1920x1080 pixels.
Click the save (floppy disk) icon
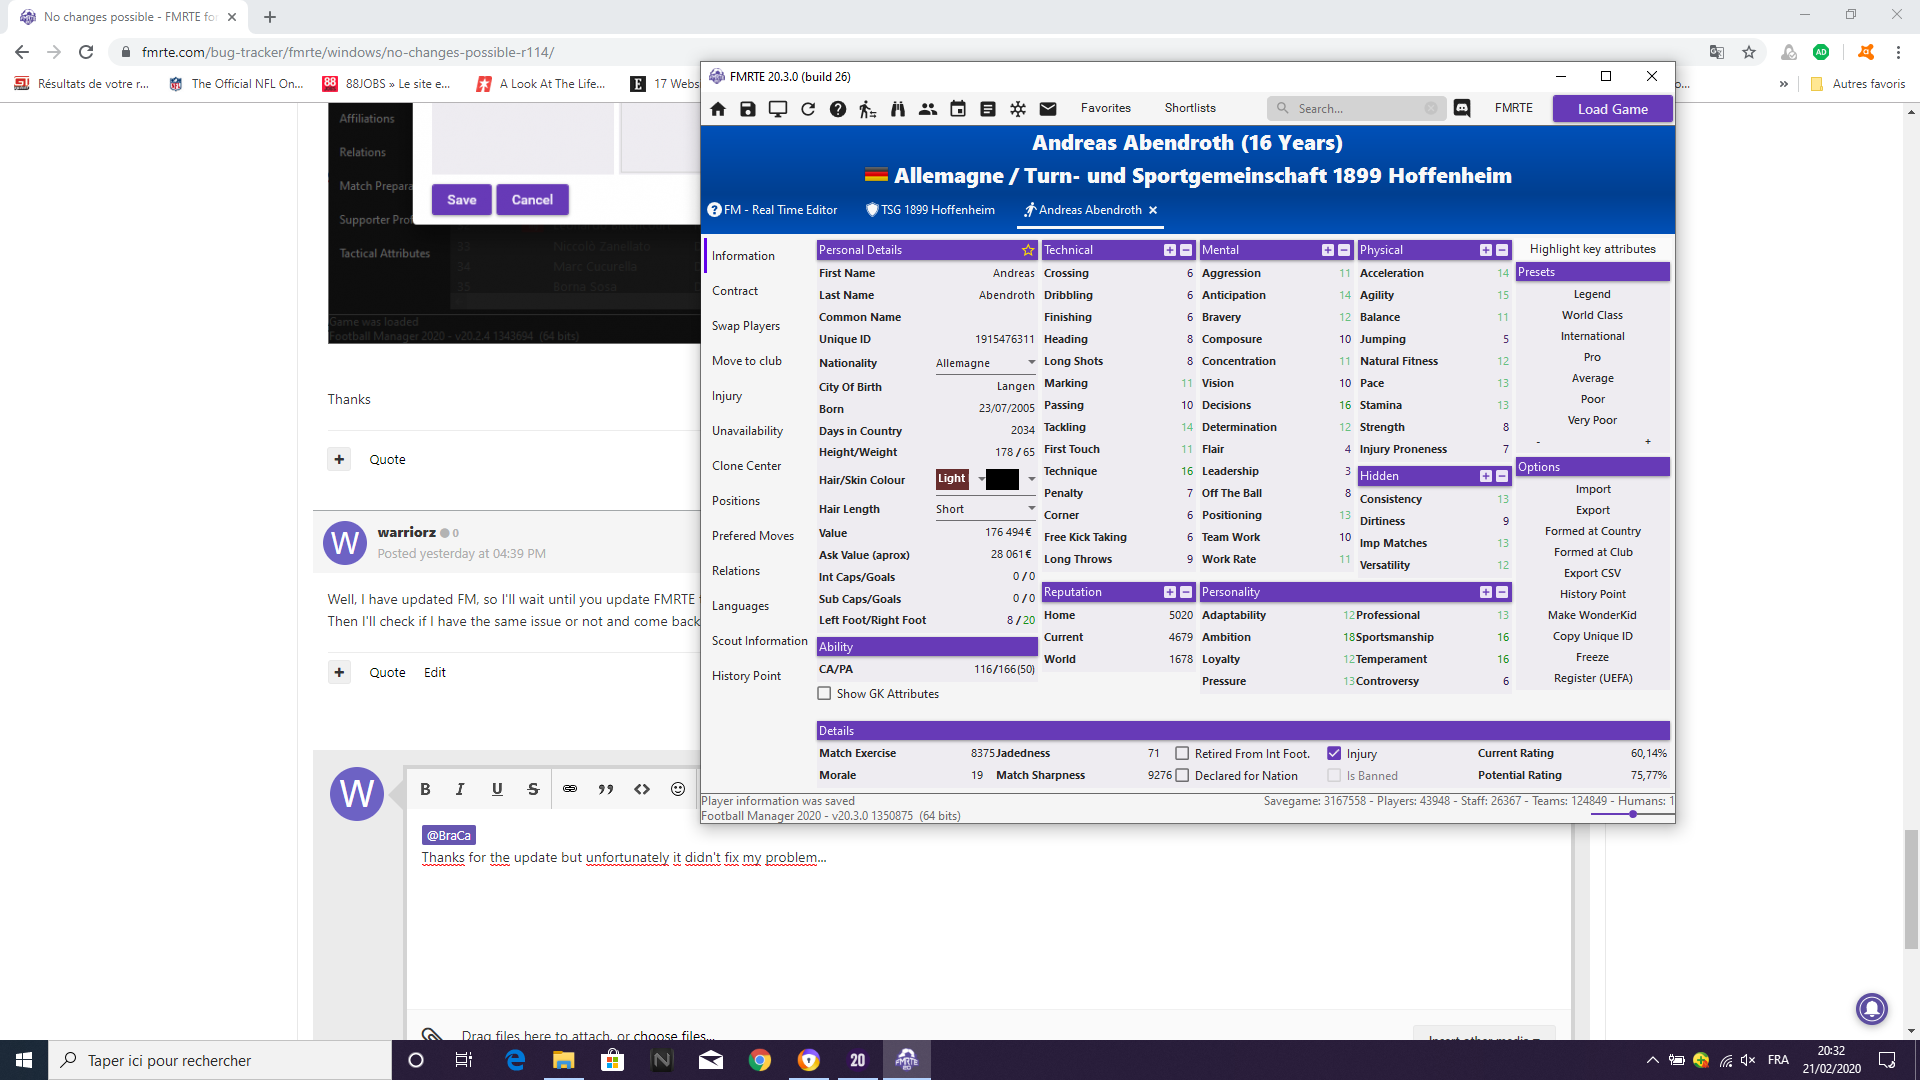[x=748, y=109]
